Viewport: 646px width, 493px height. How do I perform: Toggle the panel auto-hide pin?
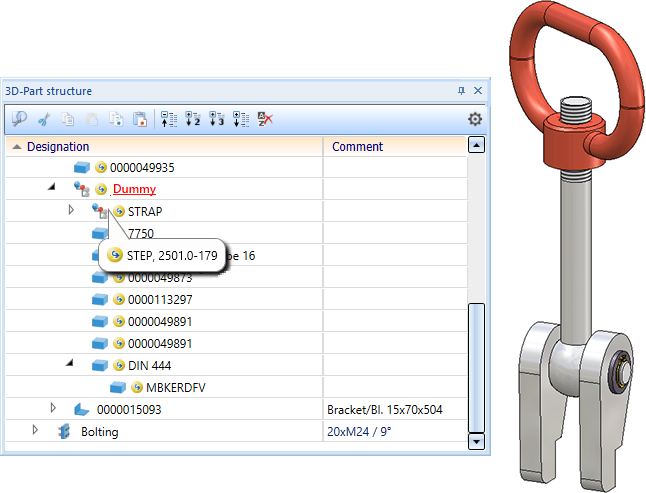461,91
